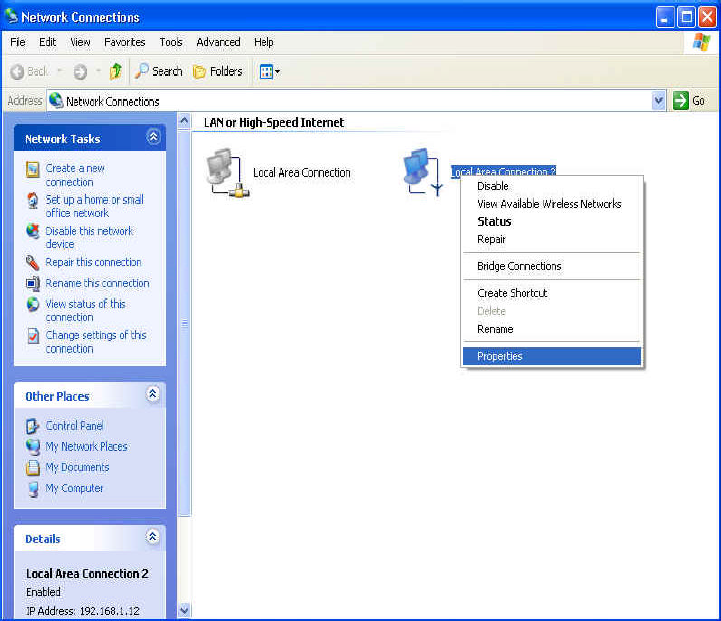Viewport: 721px width, 621px height.
Task: Click the address bar Network Connections icon
Action: pyautogui.click(x=56, y=100)
